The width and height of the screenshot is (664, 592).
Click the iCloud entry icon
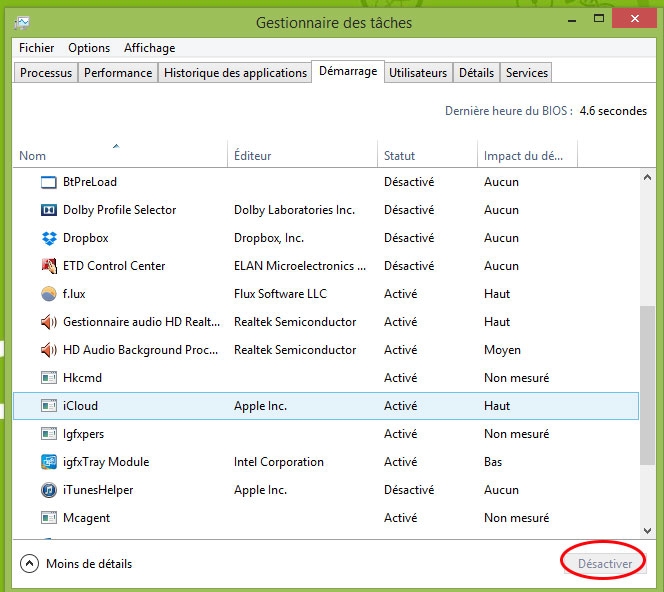pyautogui.click(x=49, y=406)
